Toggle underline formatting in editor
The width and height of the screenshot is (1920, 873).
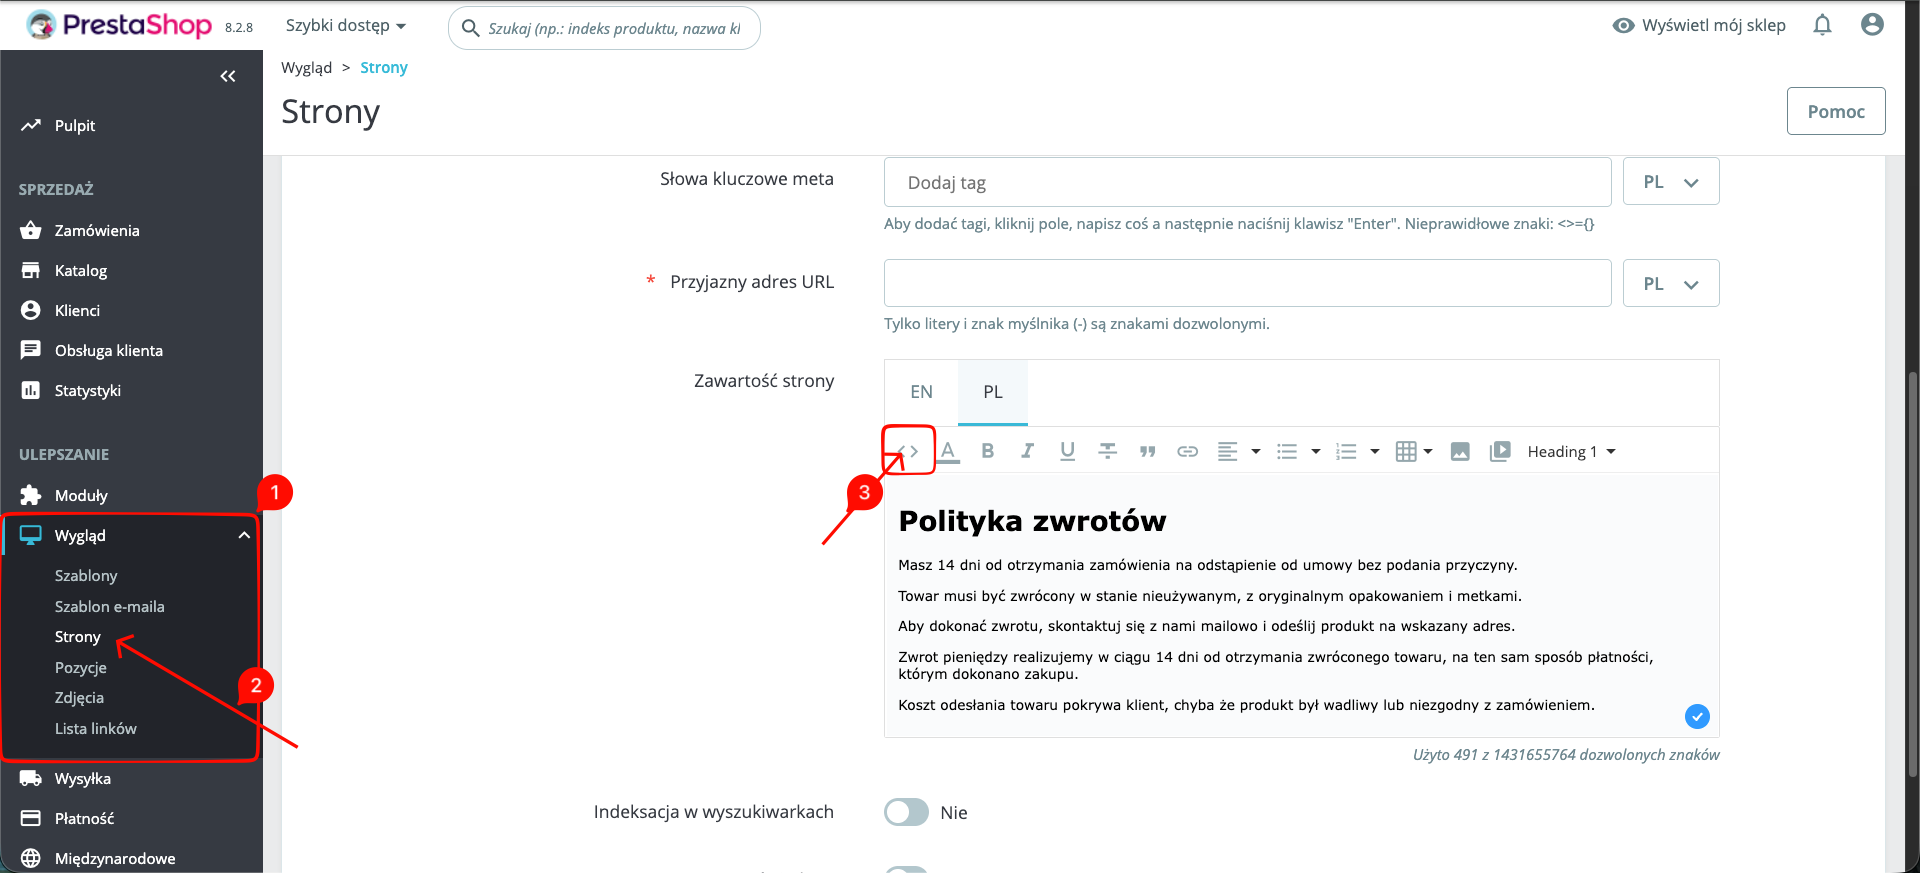(1067, 451)
